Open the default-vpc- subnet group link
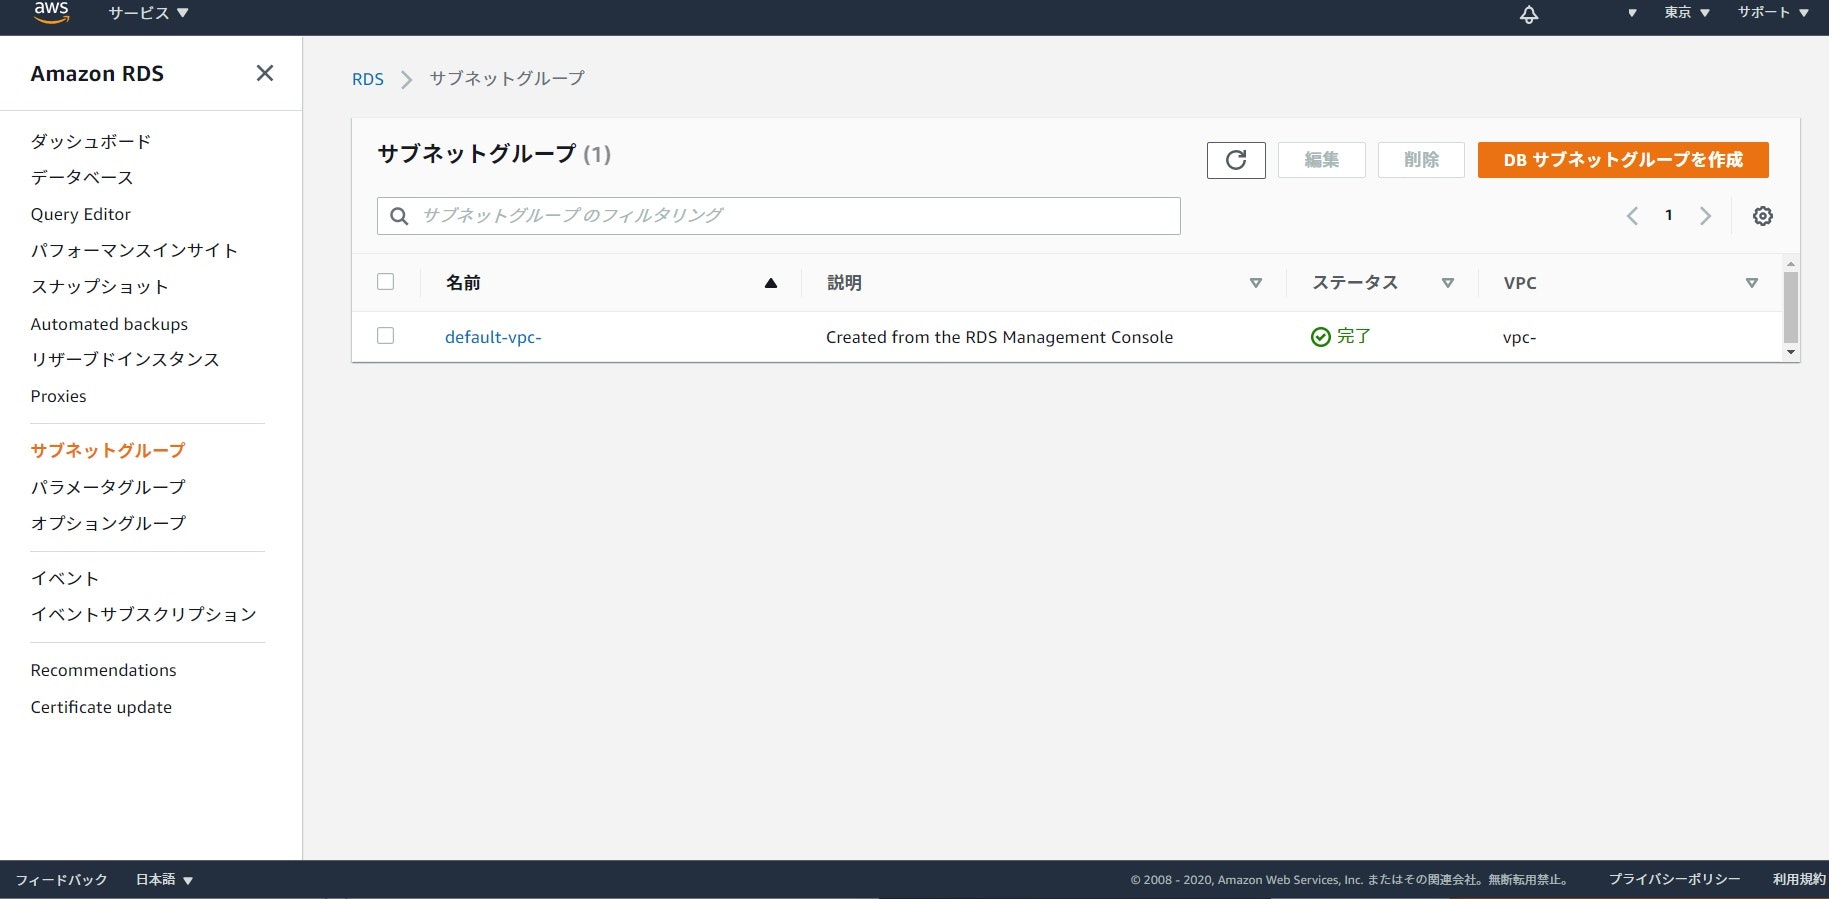The width and height of the screenshot is (1829, 899). 493,337
